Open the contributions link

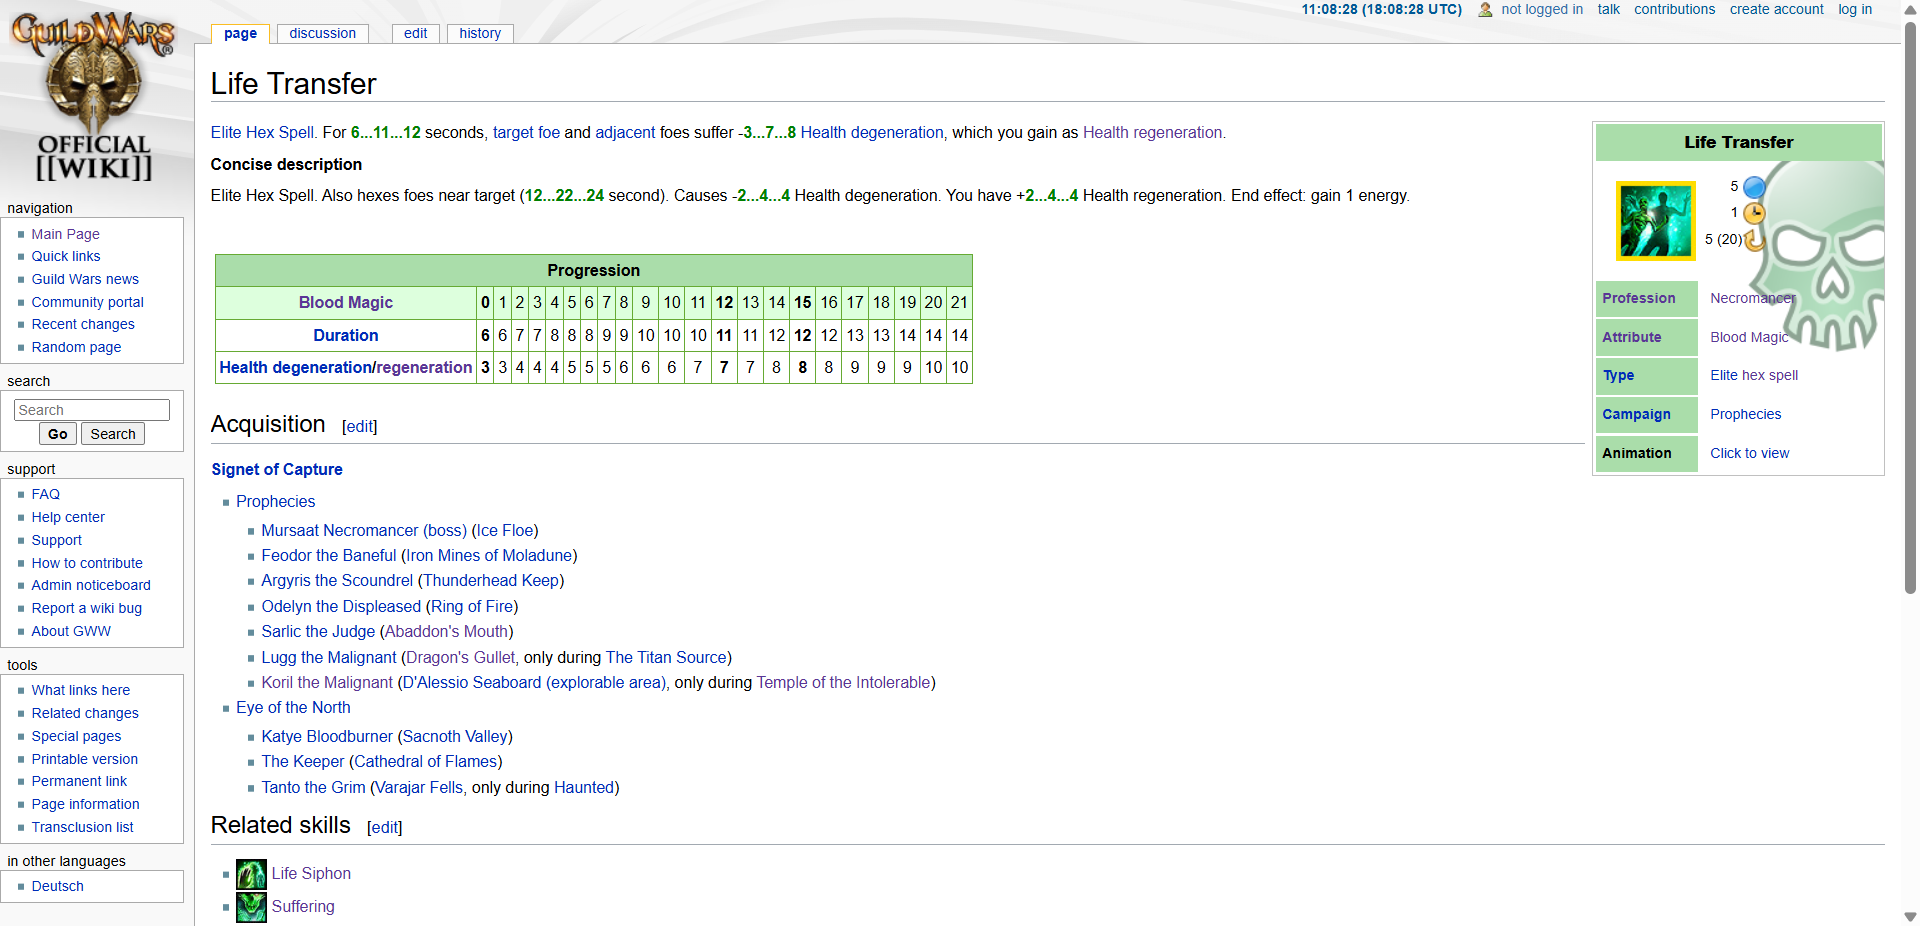(x=1674, y=9)
